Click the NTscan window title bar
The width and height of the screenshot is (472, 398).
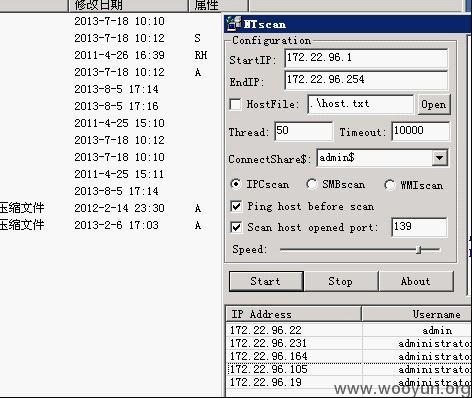(x=347, y=24)
